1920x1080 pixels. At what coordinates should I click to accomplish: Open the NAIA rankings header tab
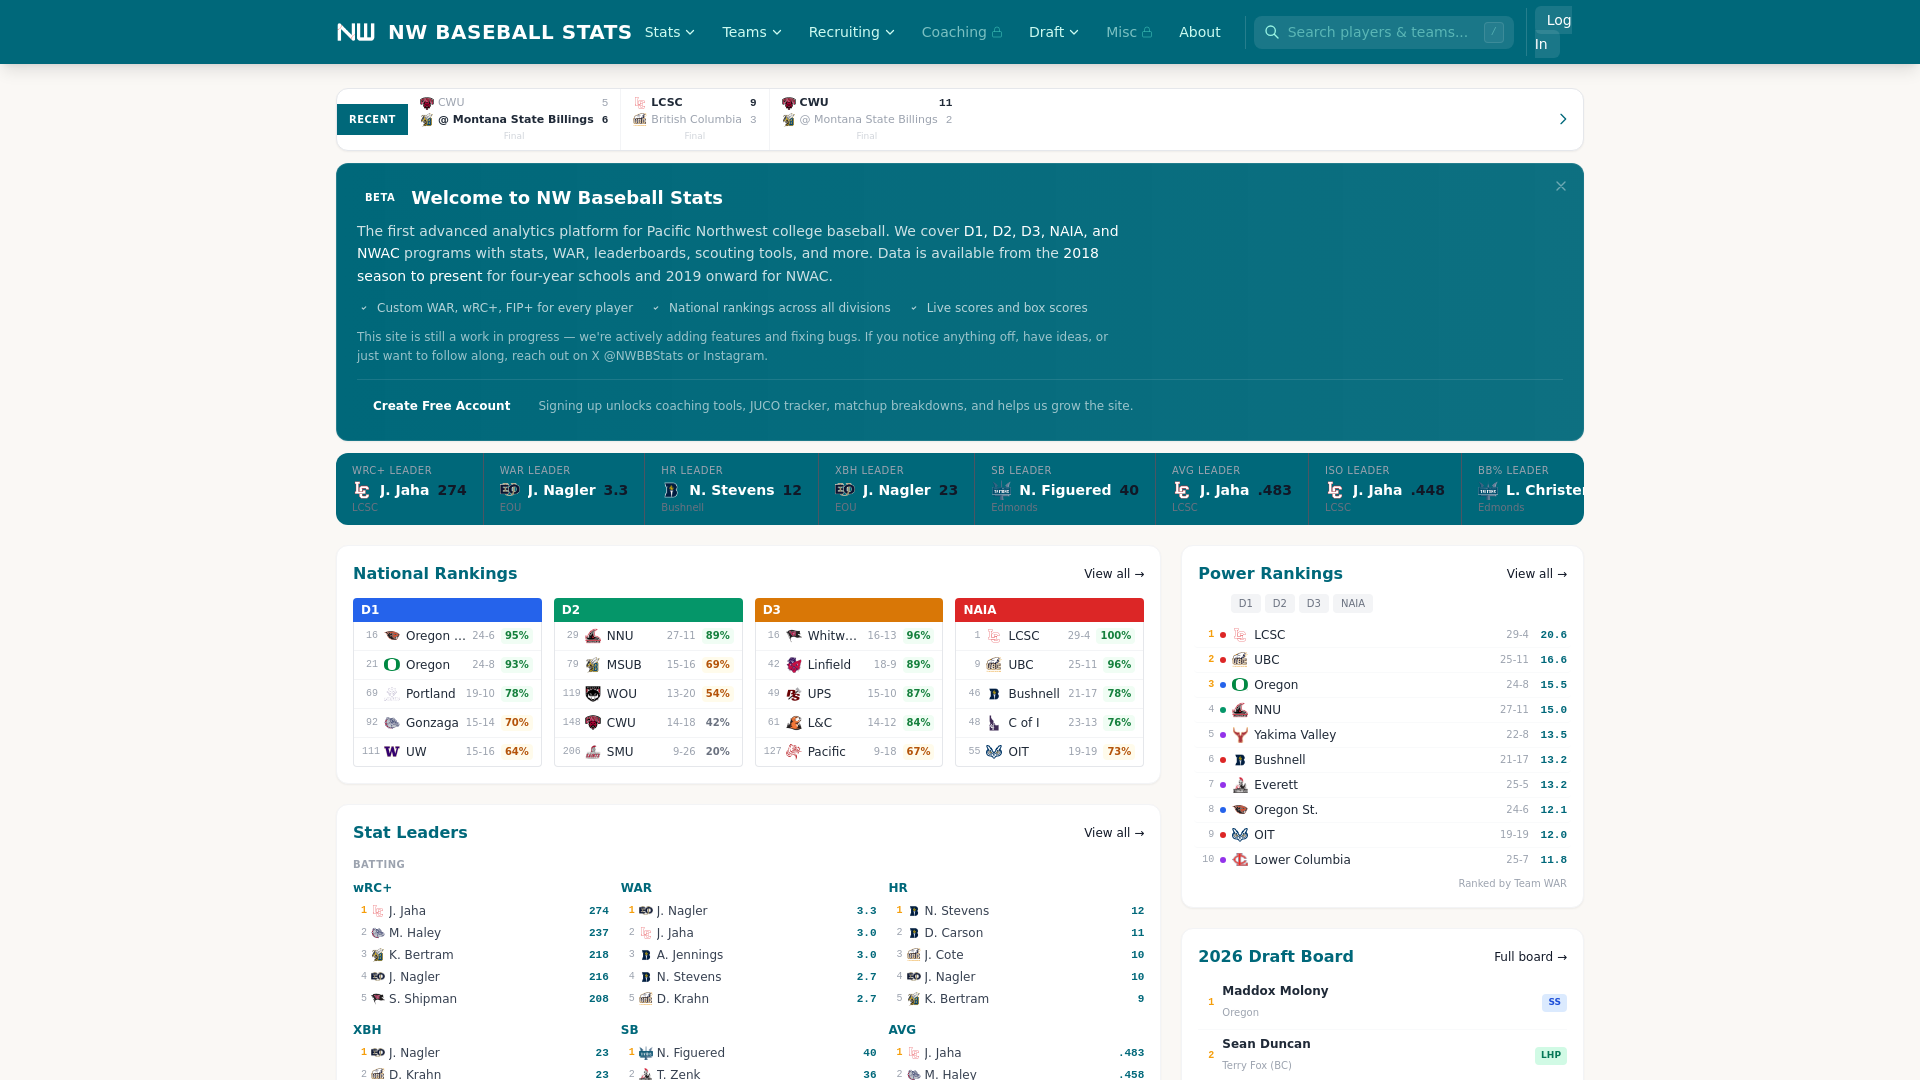click(x=1049, y=610)
